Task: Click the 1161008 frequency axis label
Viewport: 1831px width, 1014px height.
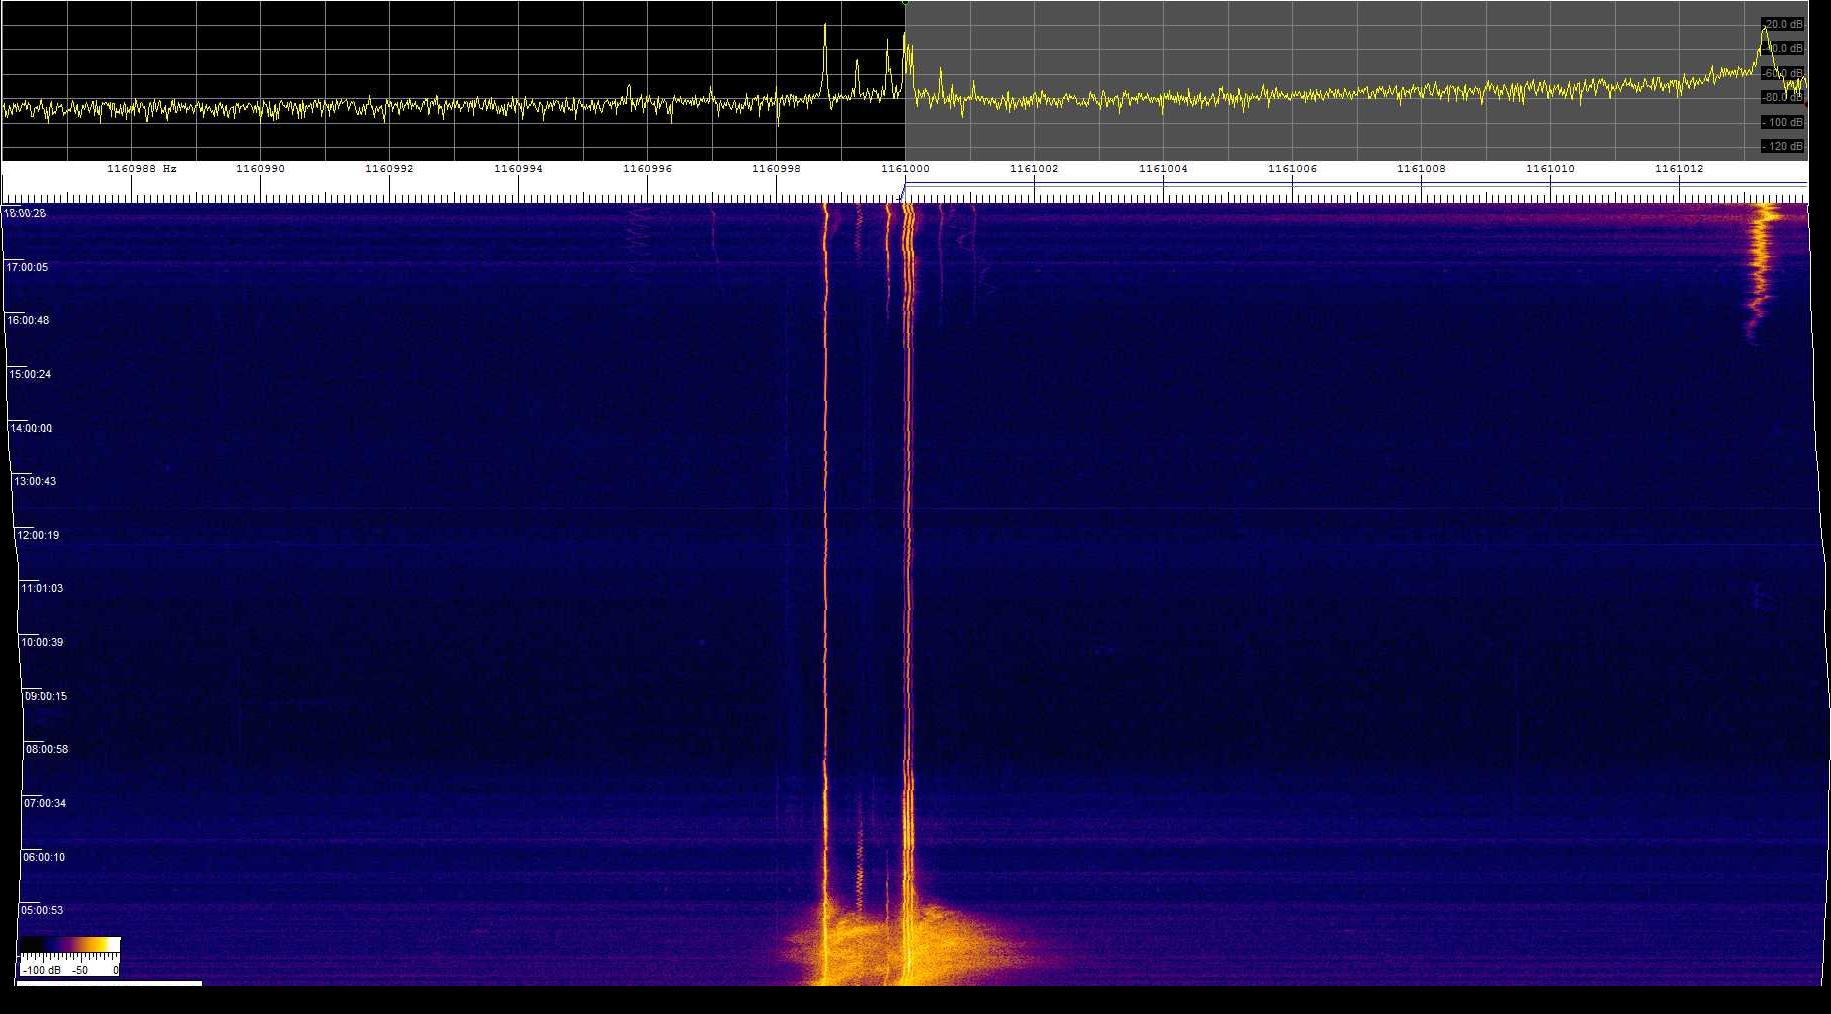Action: click(1421, 169)
